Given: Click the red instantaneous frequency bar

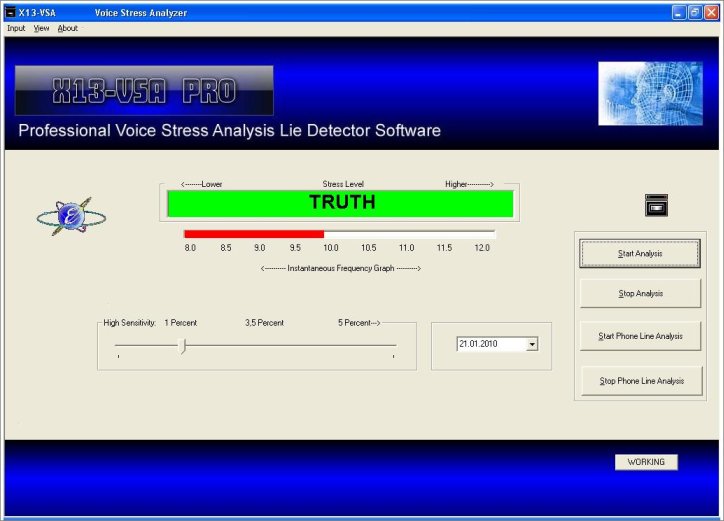Looking at the screenshot, I should (x=254, y=234).
